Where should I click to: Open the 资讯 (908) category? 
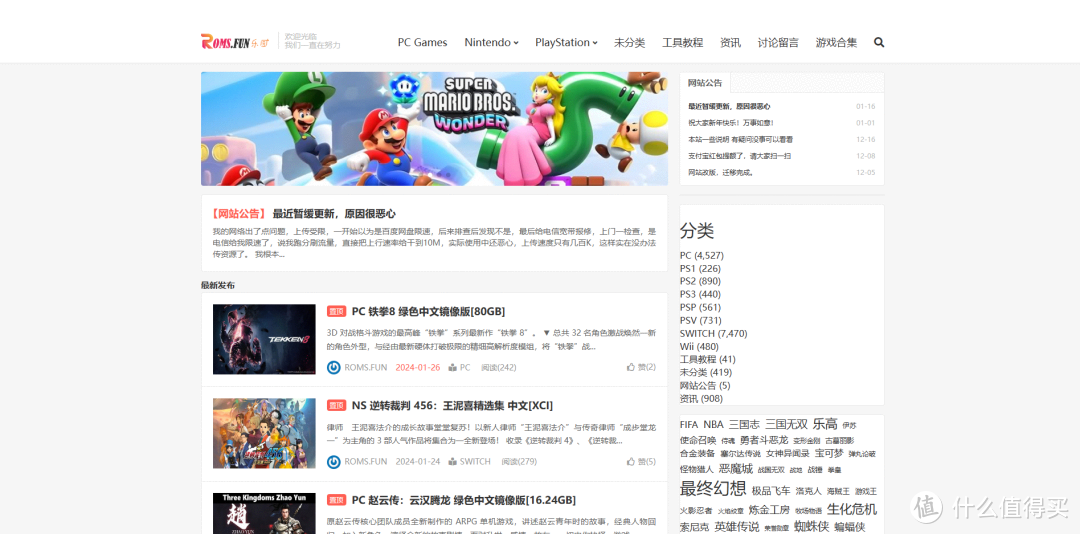701,398
